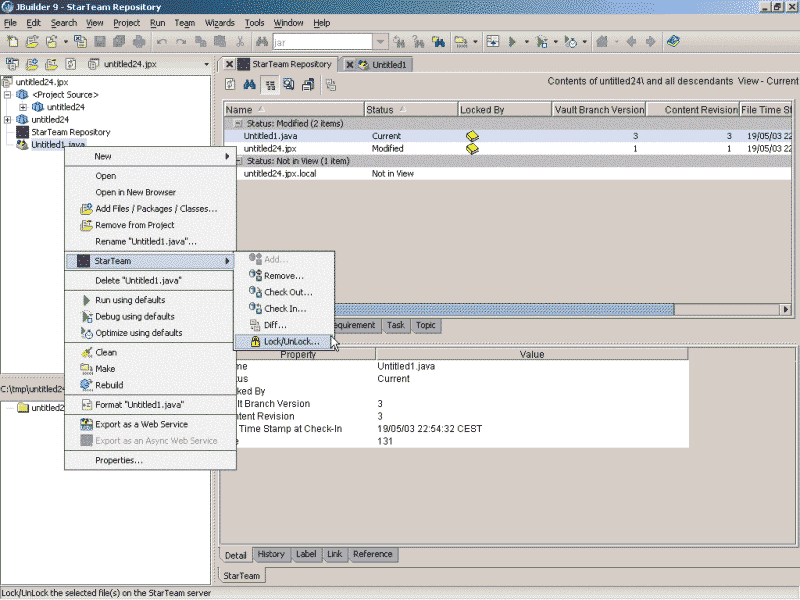Image resolution: width=800 pixels, height=600 pixels.
Task: Open the search combo box dropdown arrow
Action: point(380,42)
